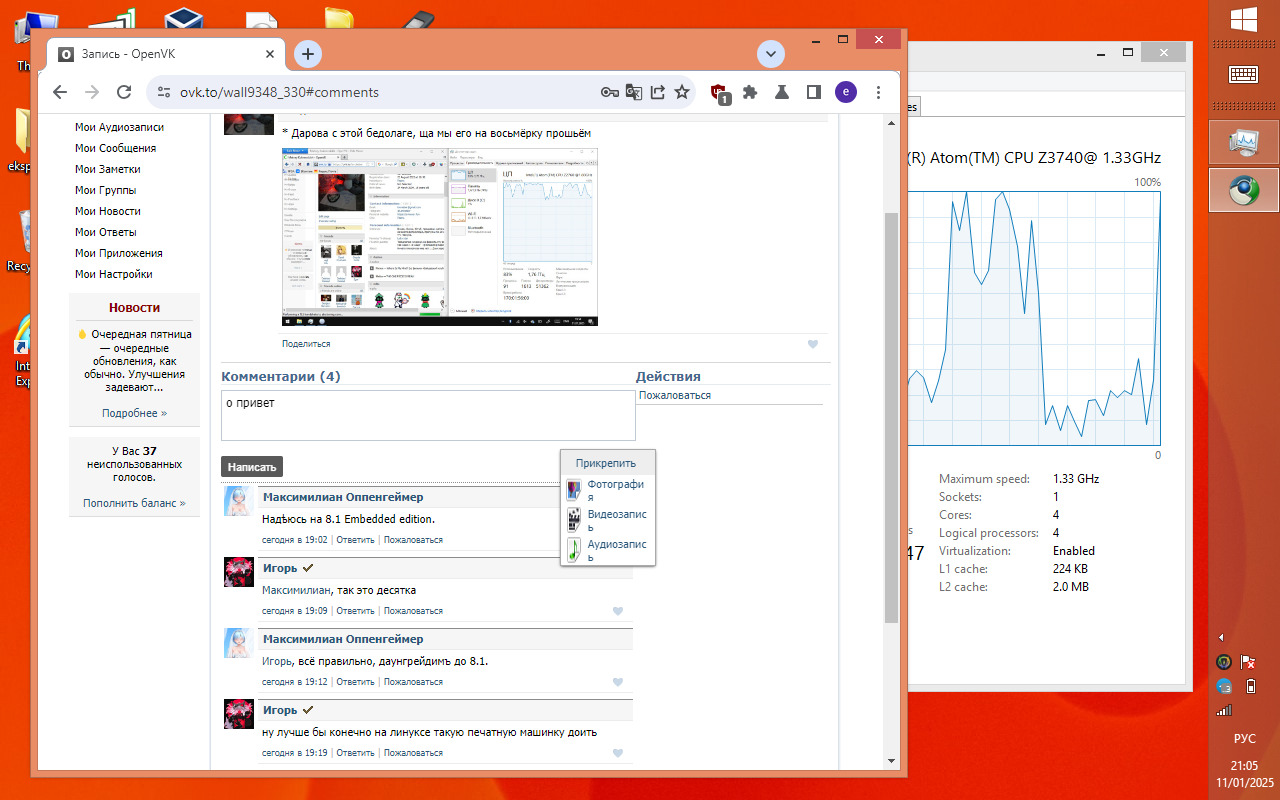1280x800 pixels.
Task: Choose Фотография from the attach menu
Action: tap(614, 490)
